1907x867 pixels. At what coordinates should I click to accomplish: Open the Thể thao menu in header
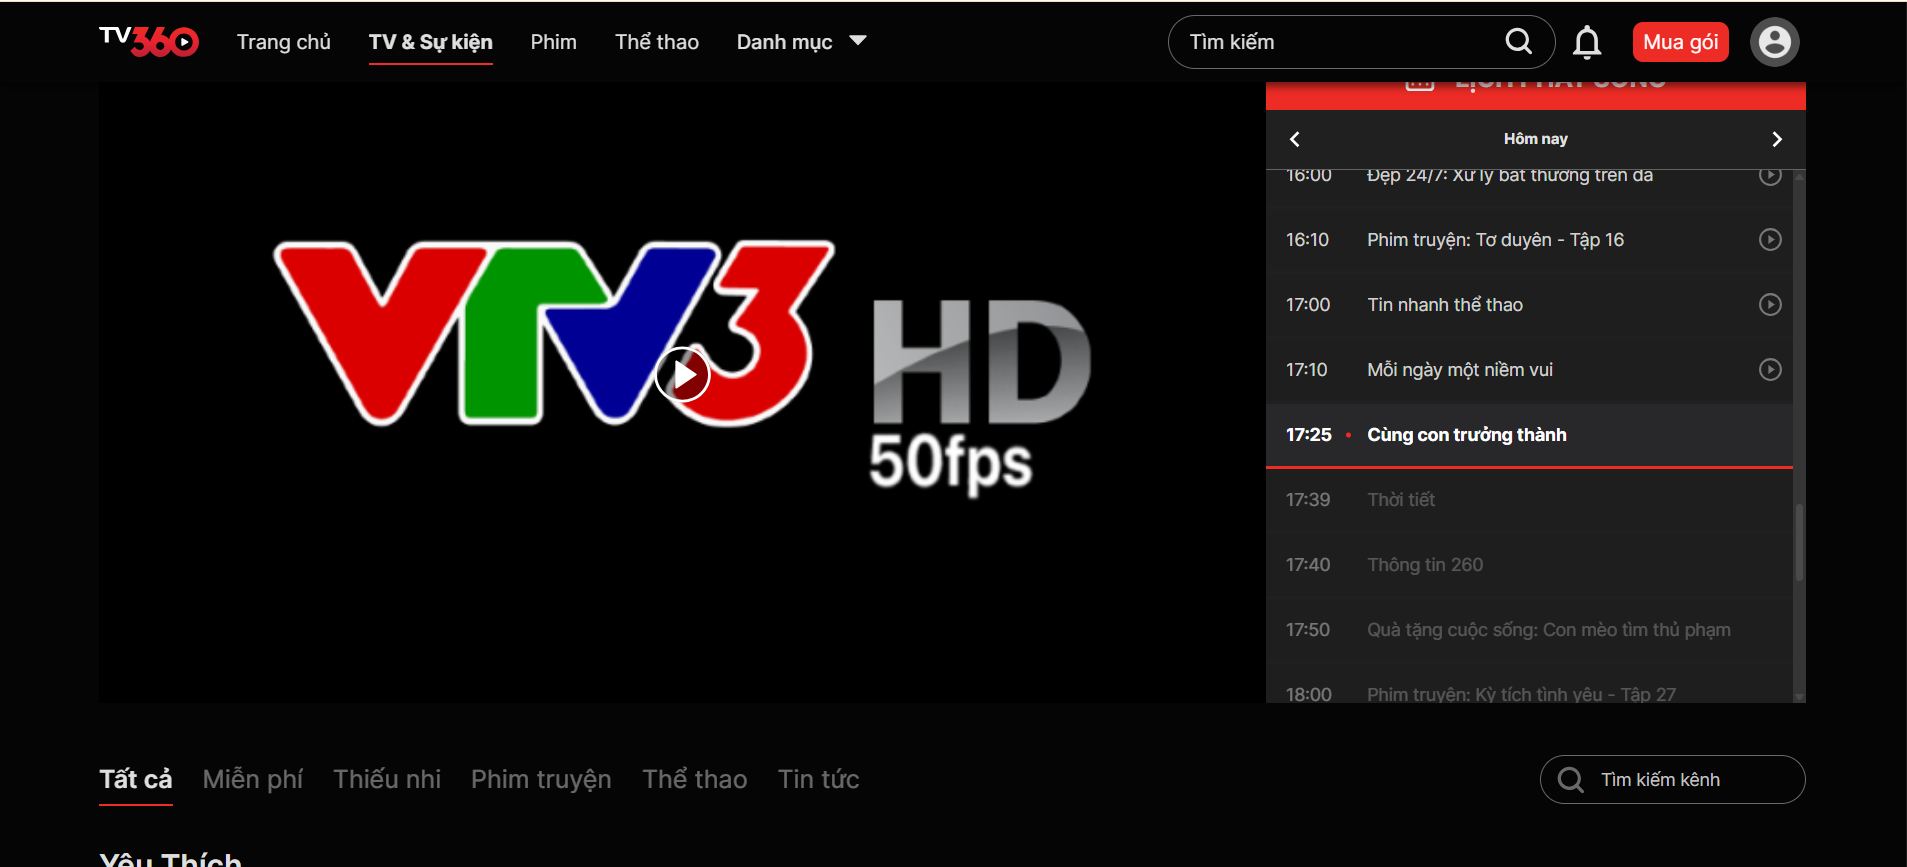(656, 42)
